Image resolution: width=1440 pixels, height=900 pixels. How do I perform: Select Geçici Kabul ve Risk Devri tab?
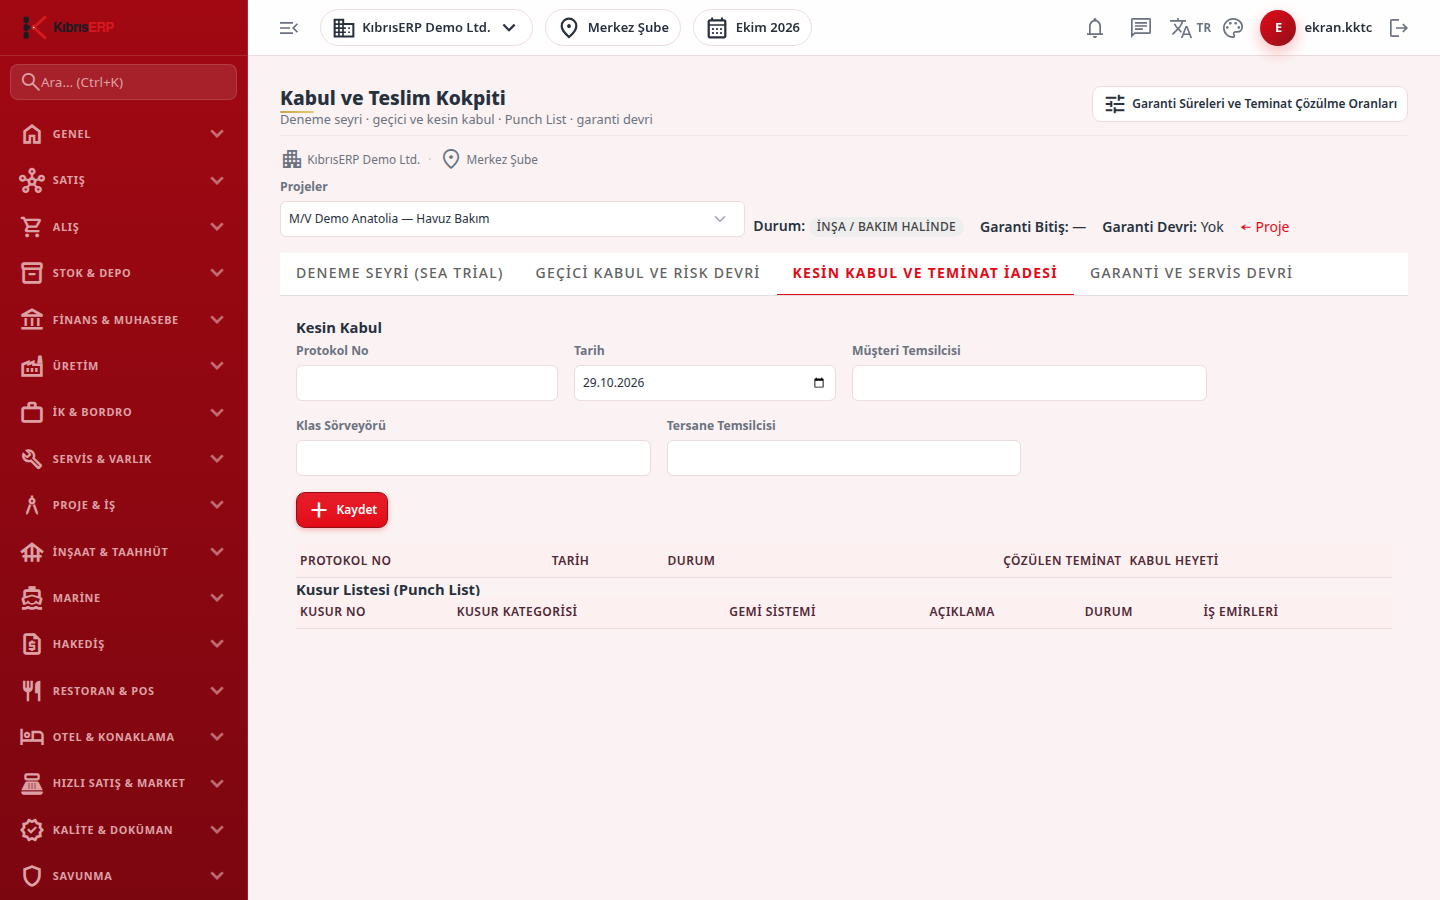(648, 273)
